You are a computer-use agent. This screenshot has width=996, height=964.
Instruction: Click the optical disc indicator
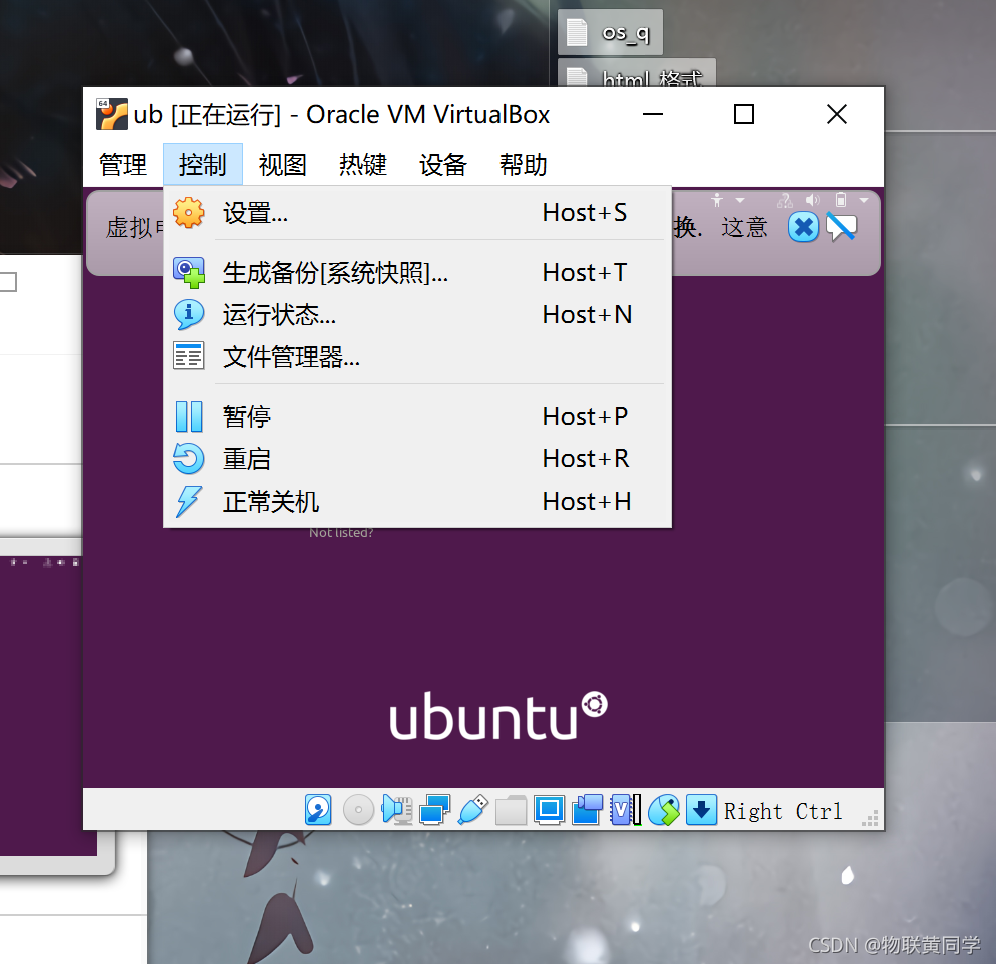(x=358, y=810)
